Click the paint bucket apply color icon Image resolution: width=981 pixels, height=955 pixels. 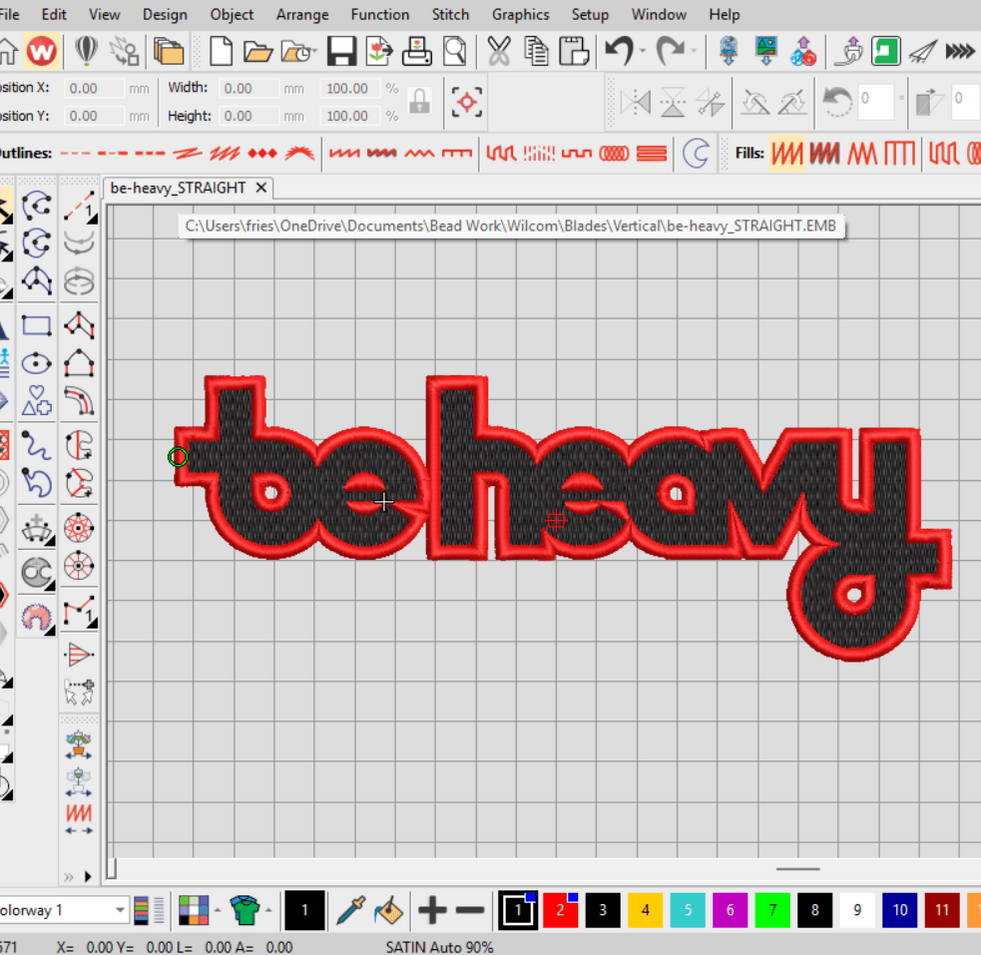(x=388, y=910)
